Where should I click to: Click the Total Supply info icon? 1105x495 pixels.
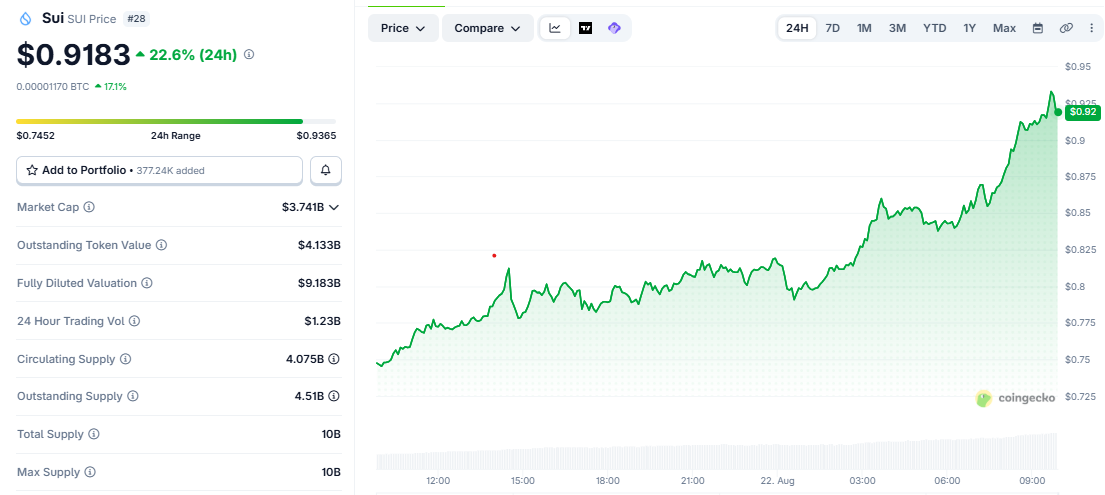(94, 434)
